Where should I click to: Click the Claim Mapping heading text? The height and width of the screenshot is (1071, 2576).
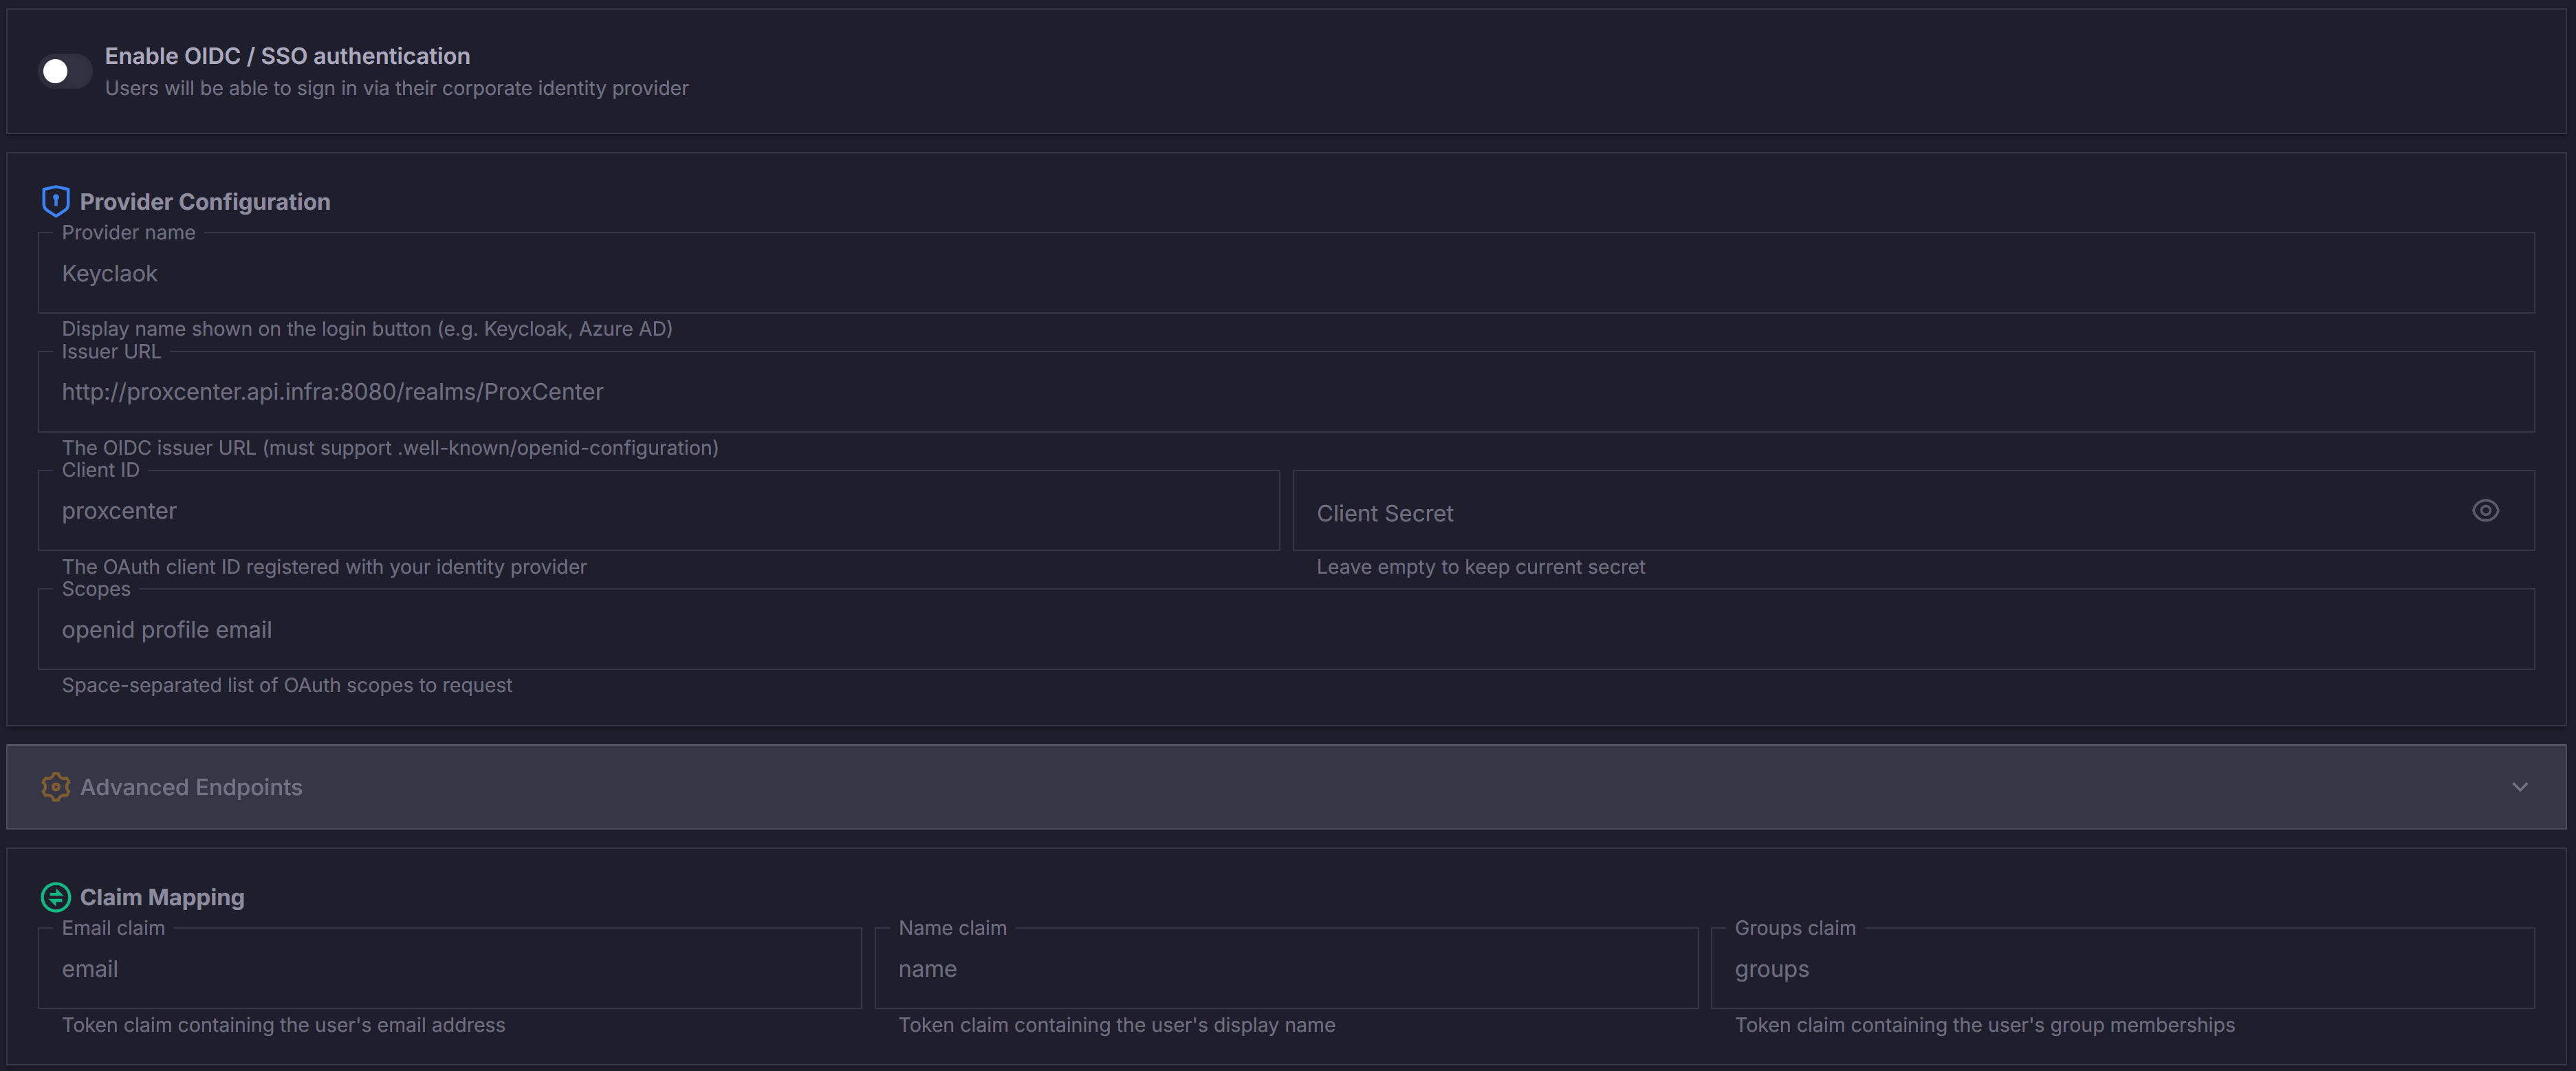[162, 897]
